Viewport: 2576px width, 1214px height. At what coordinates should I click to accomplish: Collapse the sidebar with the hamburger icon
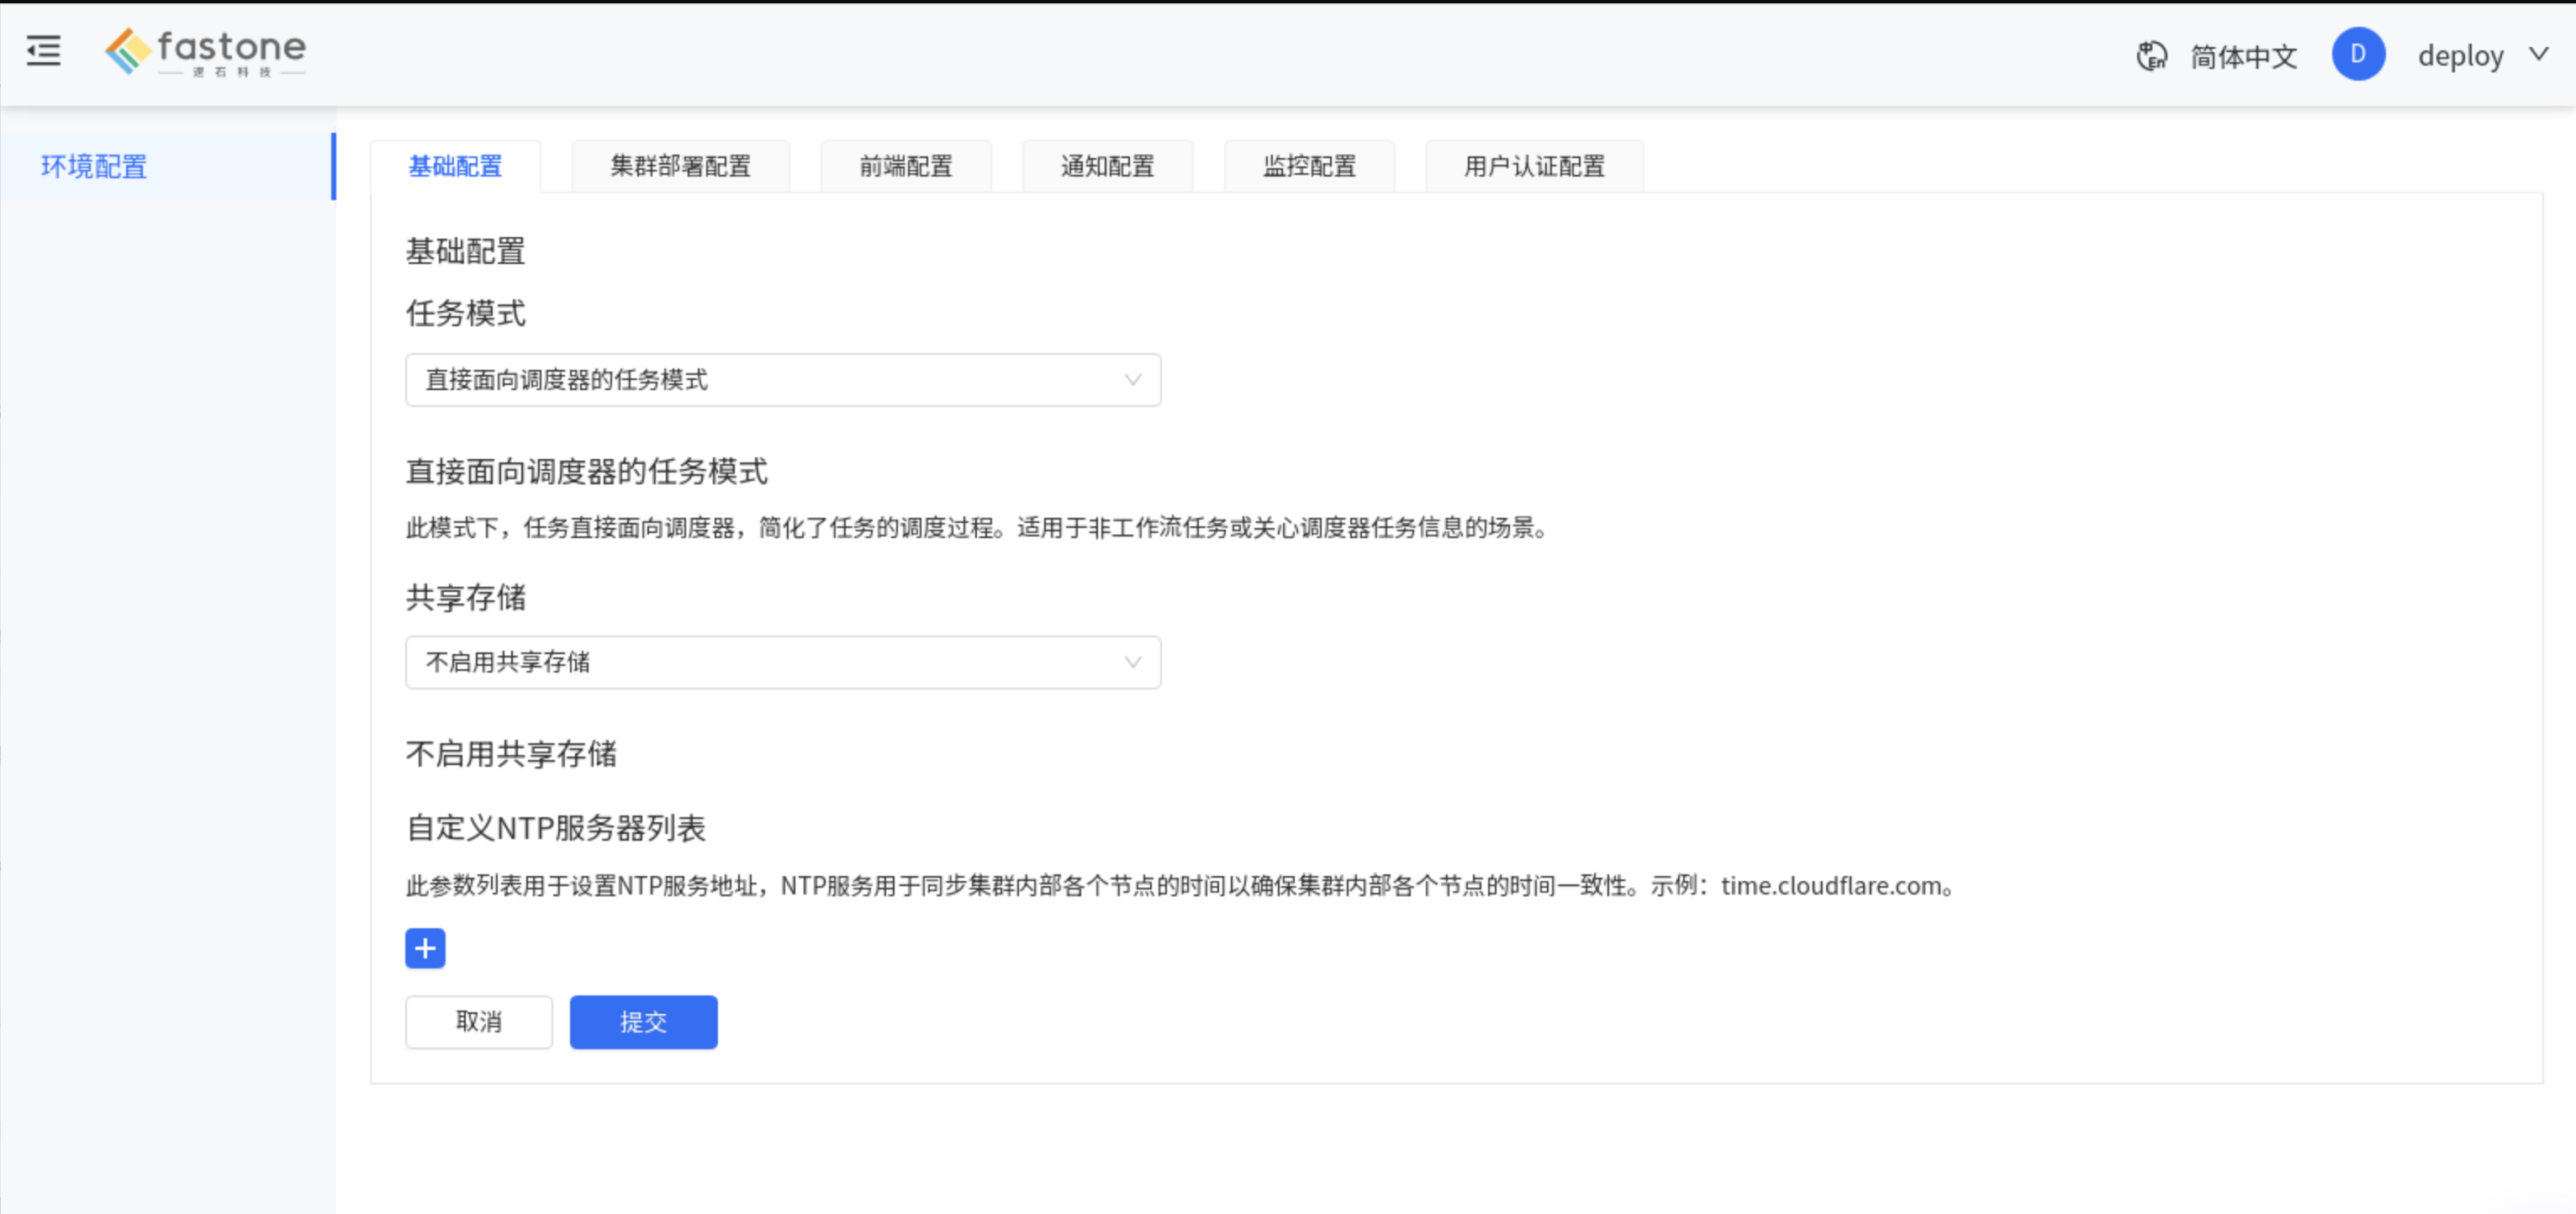coord(43,50)
